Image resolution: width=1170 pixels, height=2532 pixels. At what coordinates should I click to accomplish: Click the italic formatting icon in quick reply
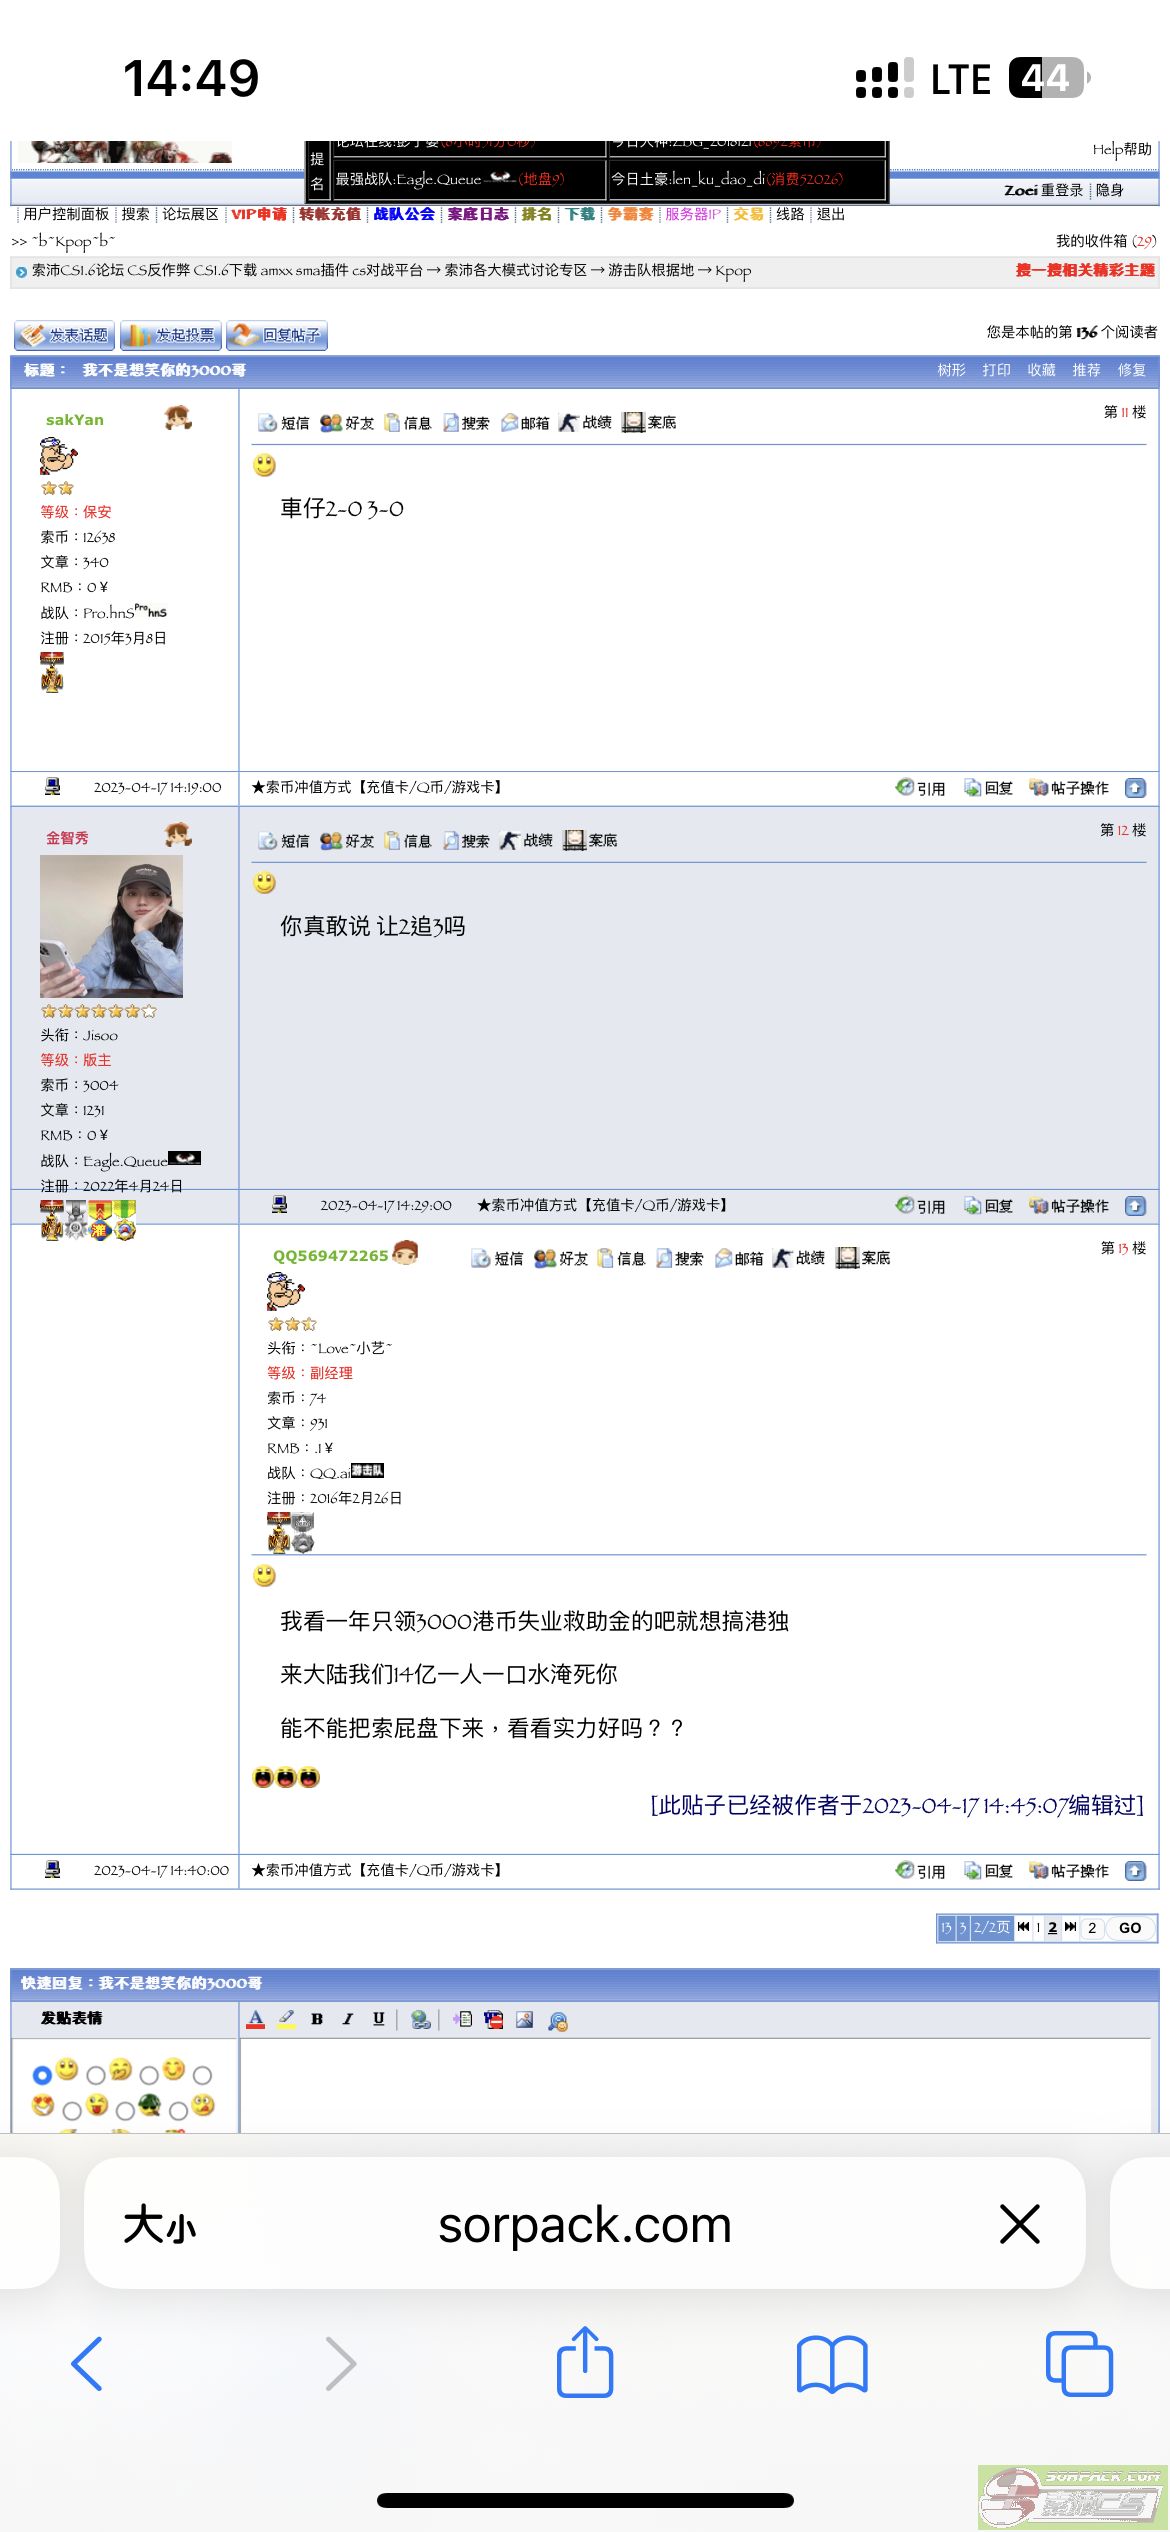[x=348, y=2019]
